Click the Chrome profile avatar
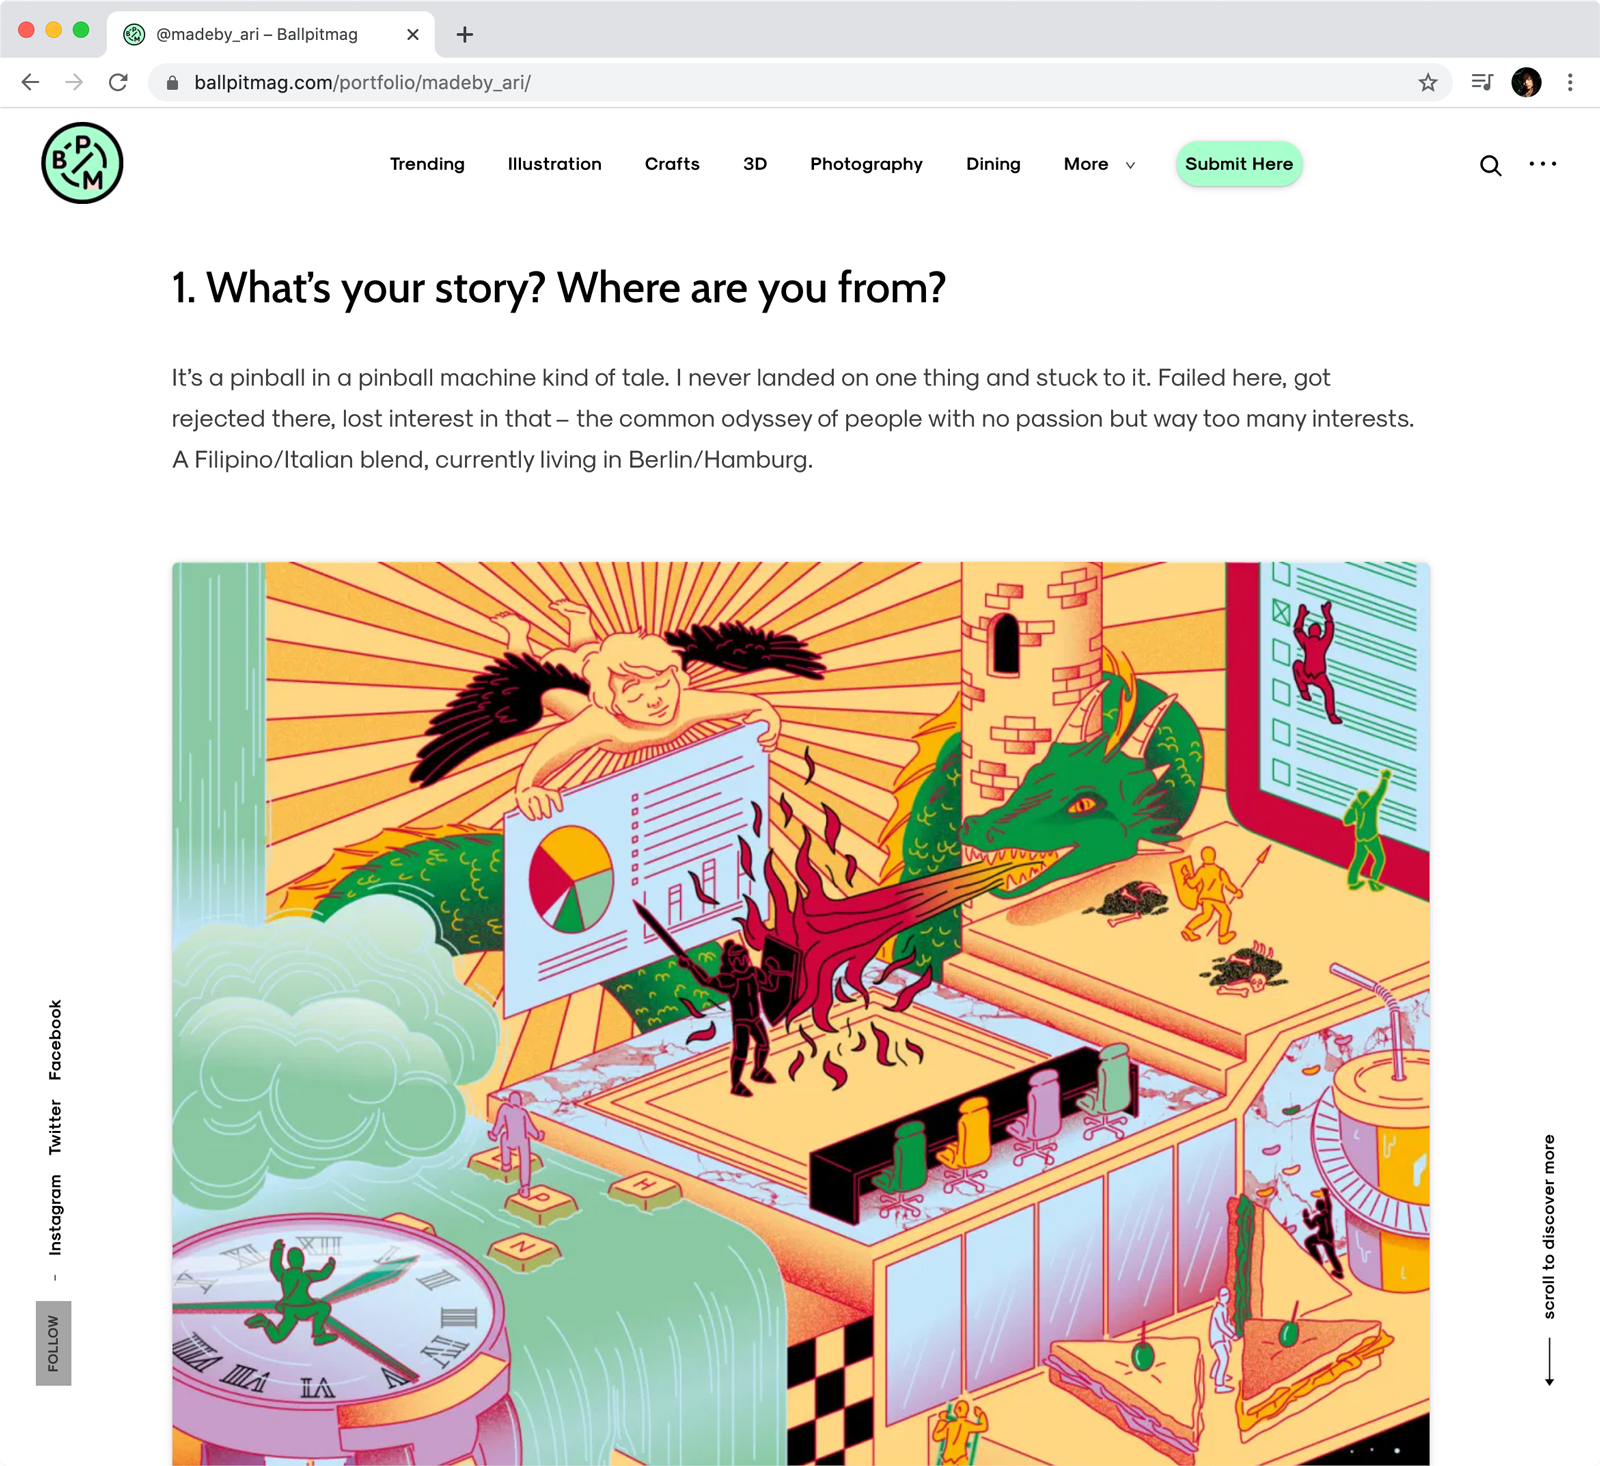This screenshot has height=1466, width=1600. point(1526,82)
